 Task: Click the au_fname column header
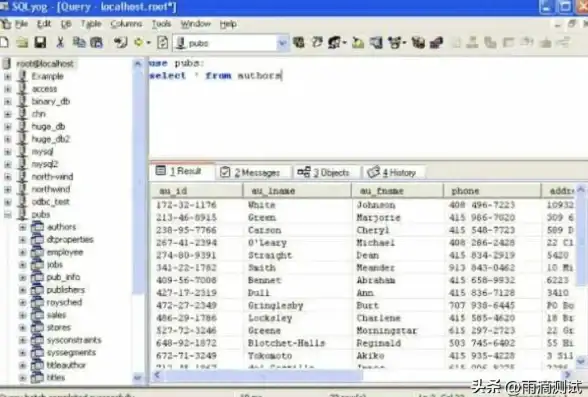(x=397, y=190)
